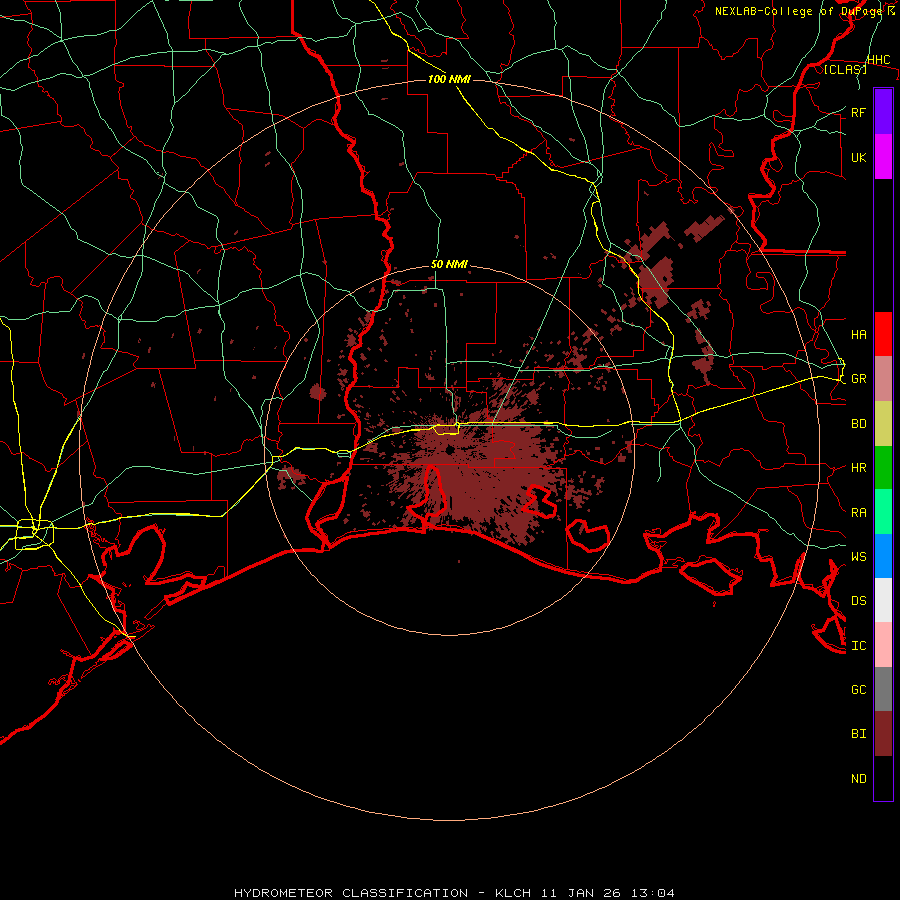Click the green HR legend swatch
Screen dimensions: 900x900
[883, 467]
